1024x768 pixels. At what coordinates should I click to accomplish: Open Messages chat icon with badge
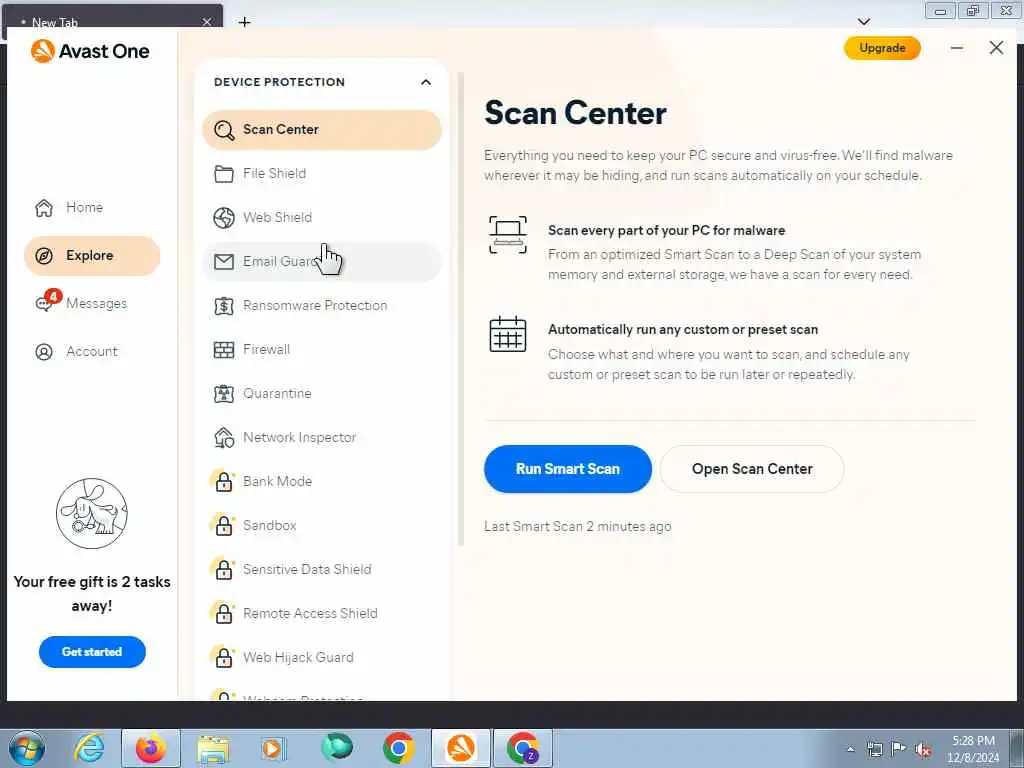[47, 301]
